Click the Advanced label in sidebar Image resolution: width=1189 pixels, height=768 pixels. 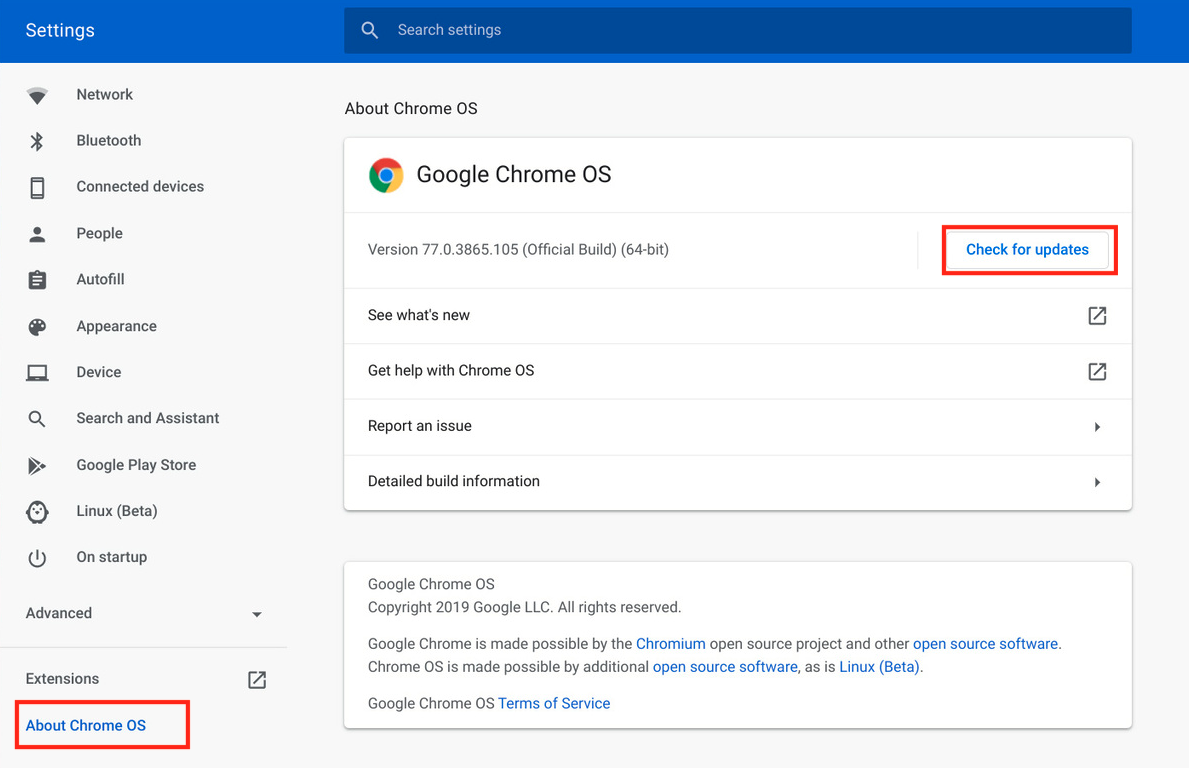(58, 613)
